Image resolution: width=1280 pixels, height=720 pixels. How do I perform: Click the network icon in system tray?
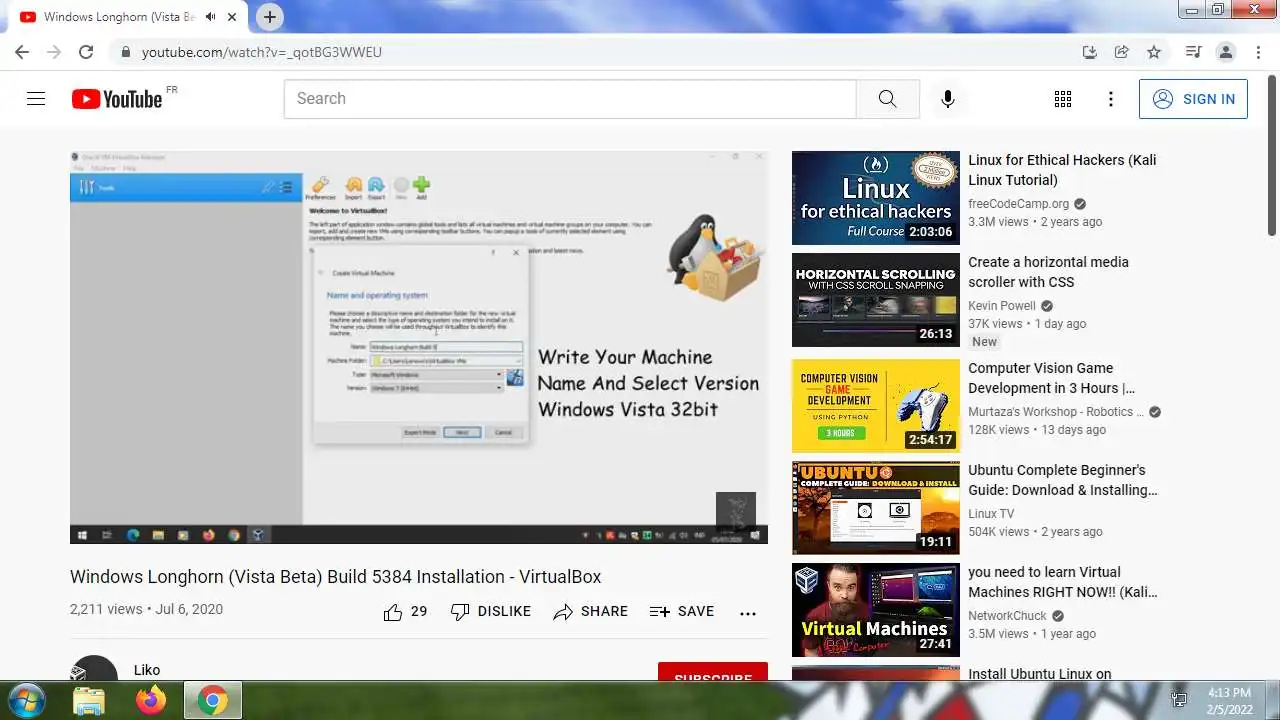[1180, 700]
